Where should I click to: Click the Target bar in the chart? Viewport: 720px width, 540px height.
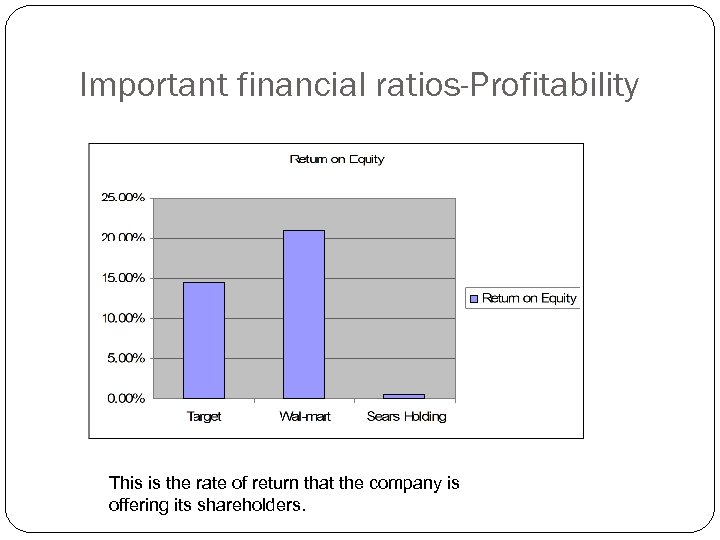pyautogui.click(x=204, y=340)
